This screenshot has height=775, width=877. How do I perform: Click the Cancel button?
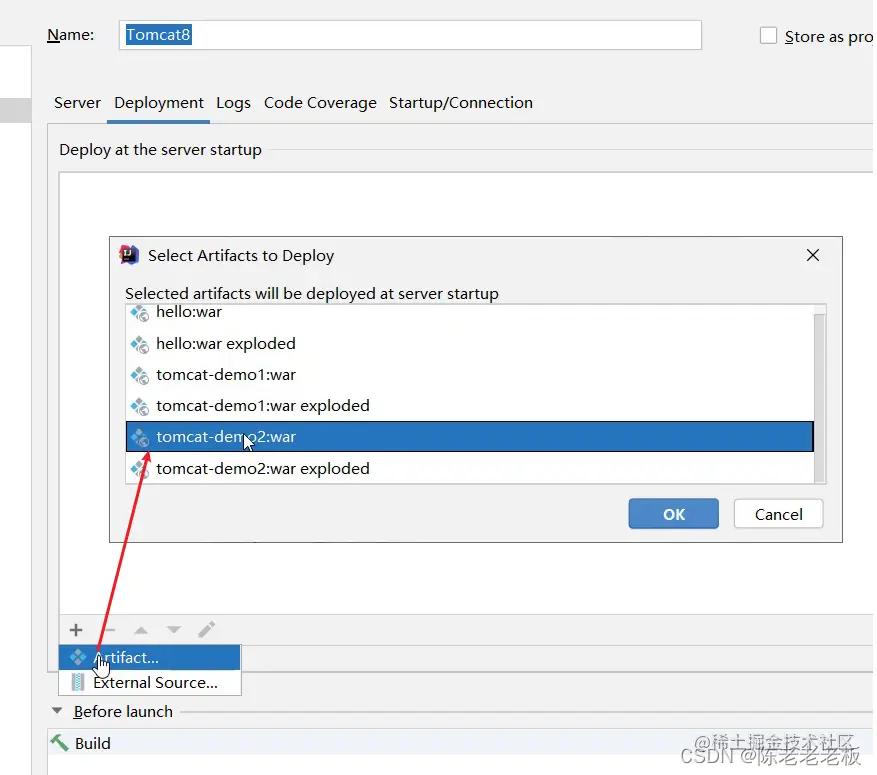pyautogui.click(x=779, y=513)
